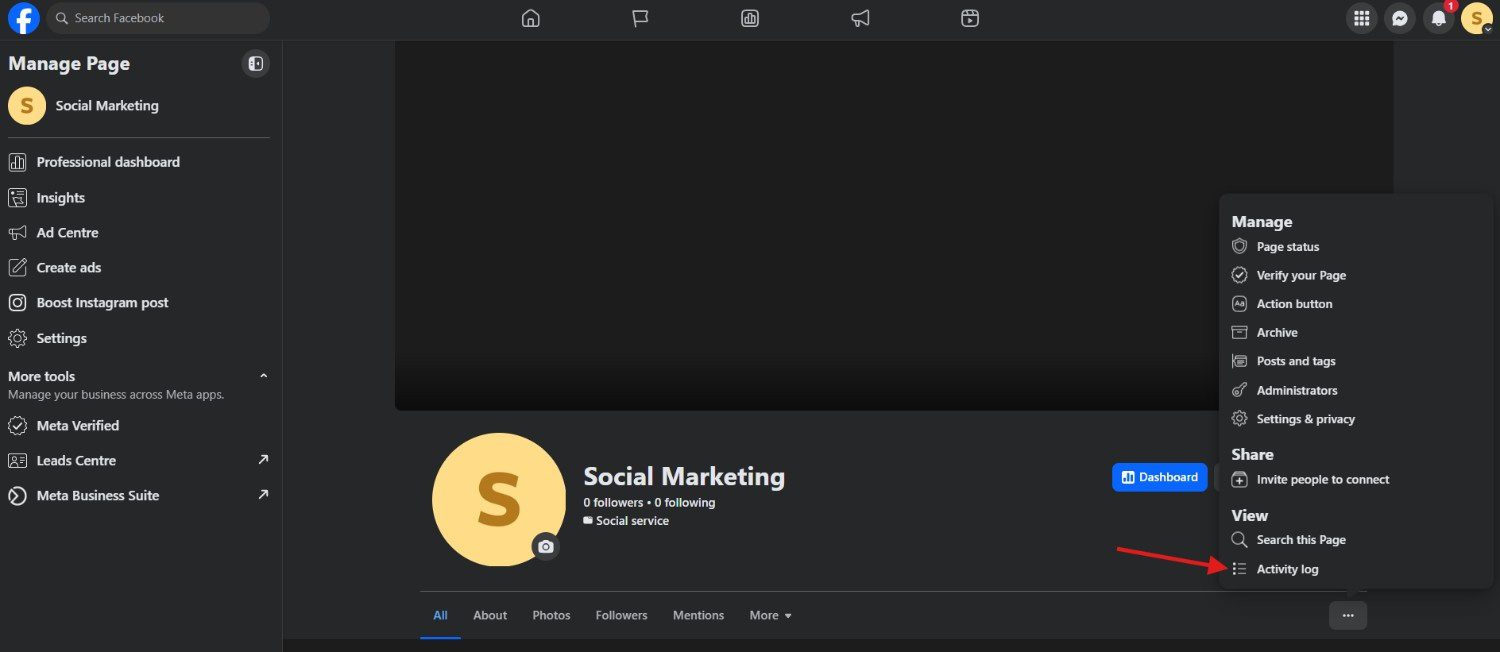1500x652 pixels.
Task: Click the blue Dashboard button
Action: point(1159,477)
